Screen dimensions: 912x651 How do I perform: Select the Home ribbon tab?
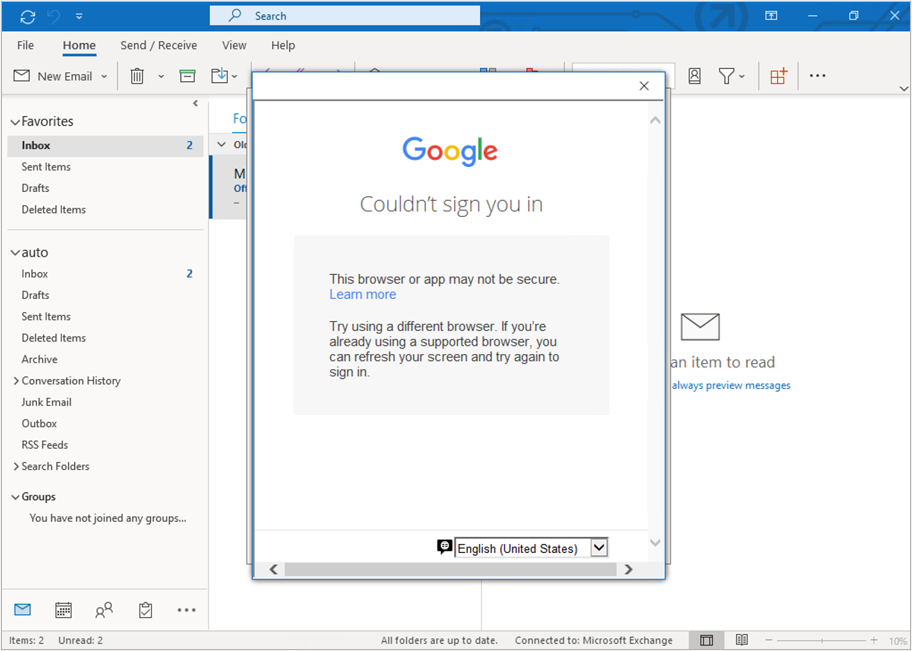[x=79, y=45]
